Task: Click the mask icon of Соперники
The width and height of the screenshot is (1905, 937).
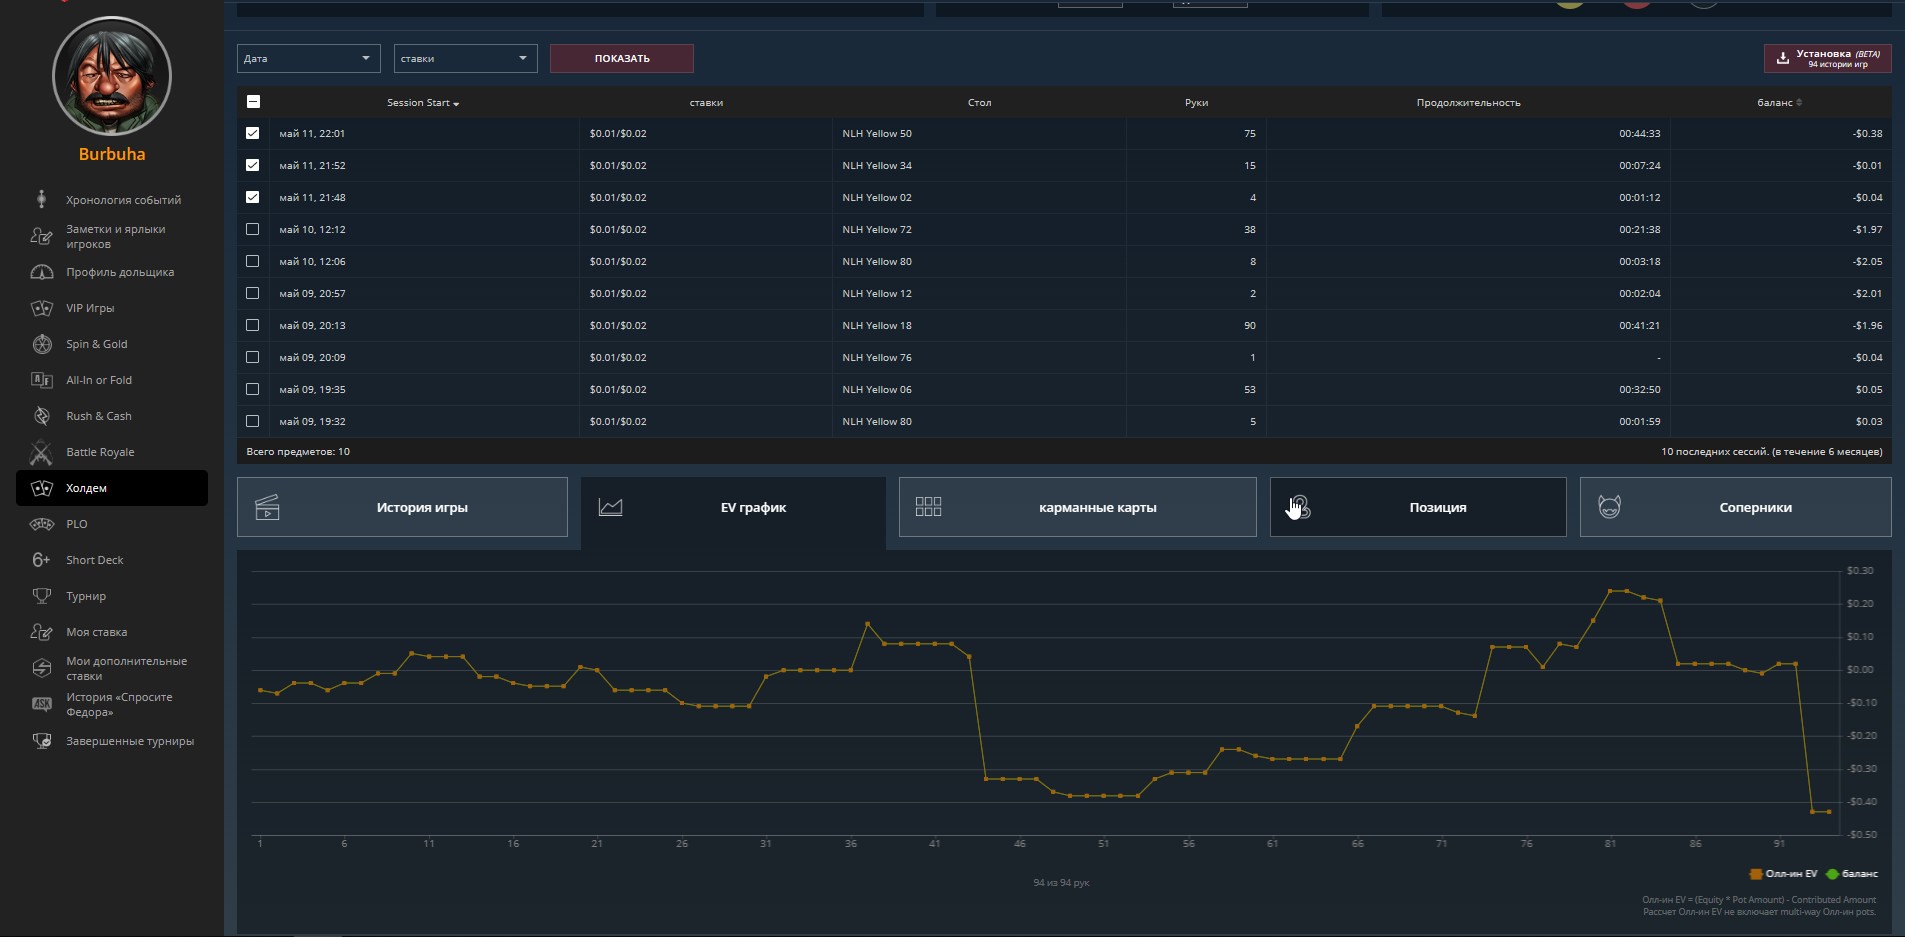Action: pos(1609,507)
